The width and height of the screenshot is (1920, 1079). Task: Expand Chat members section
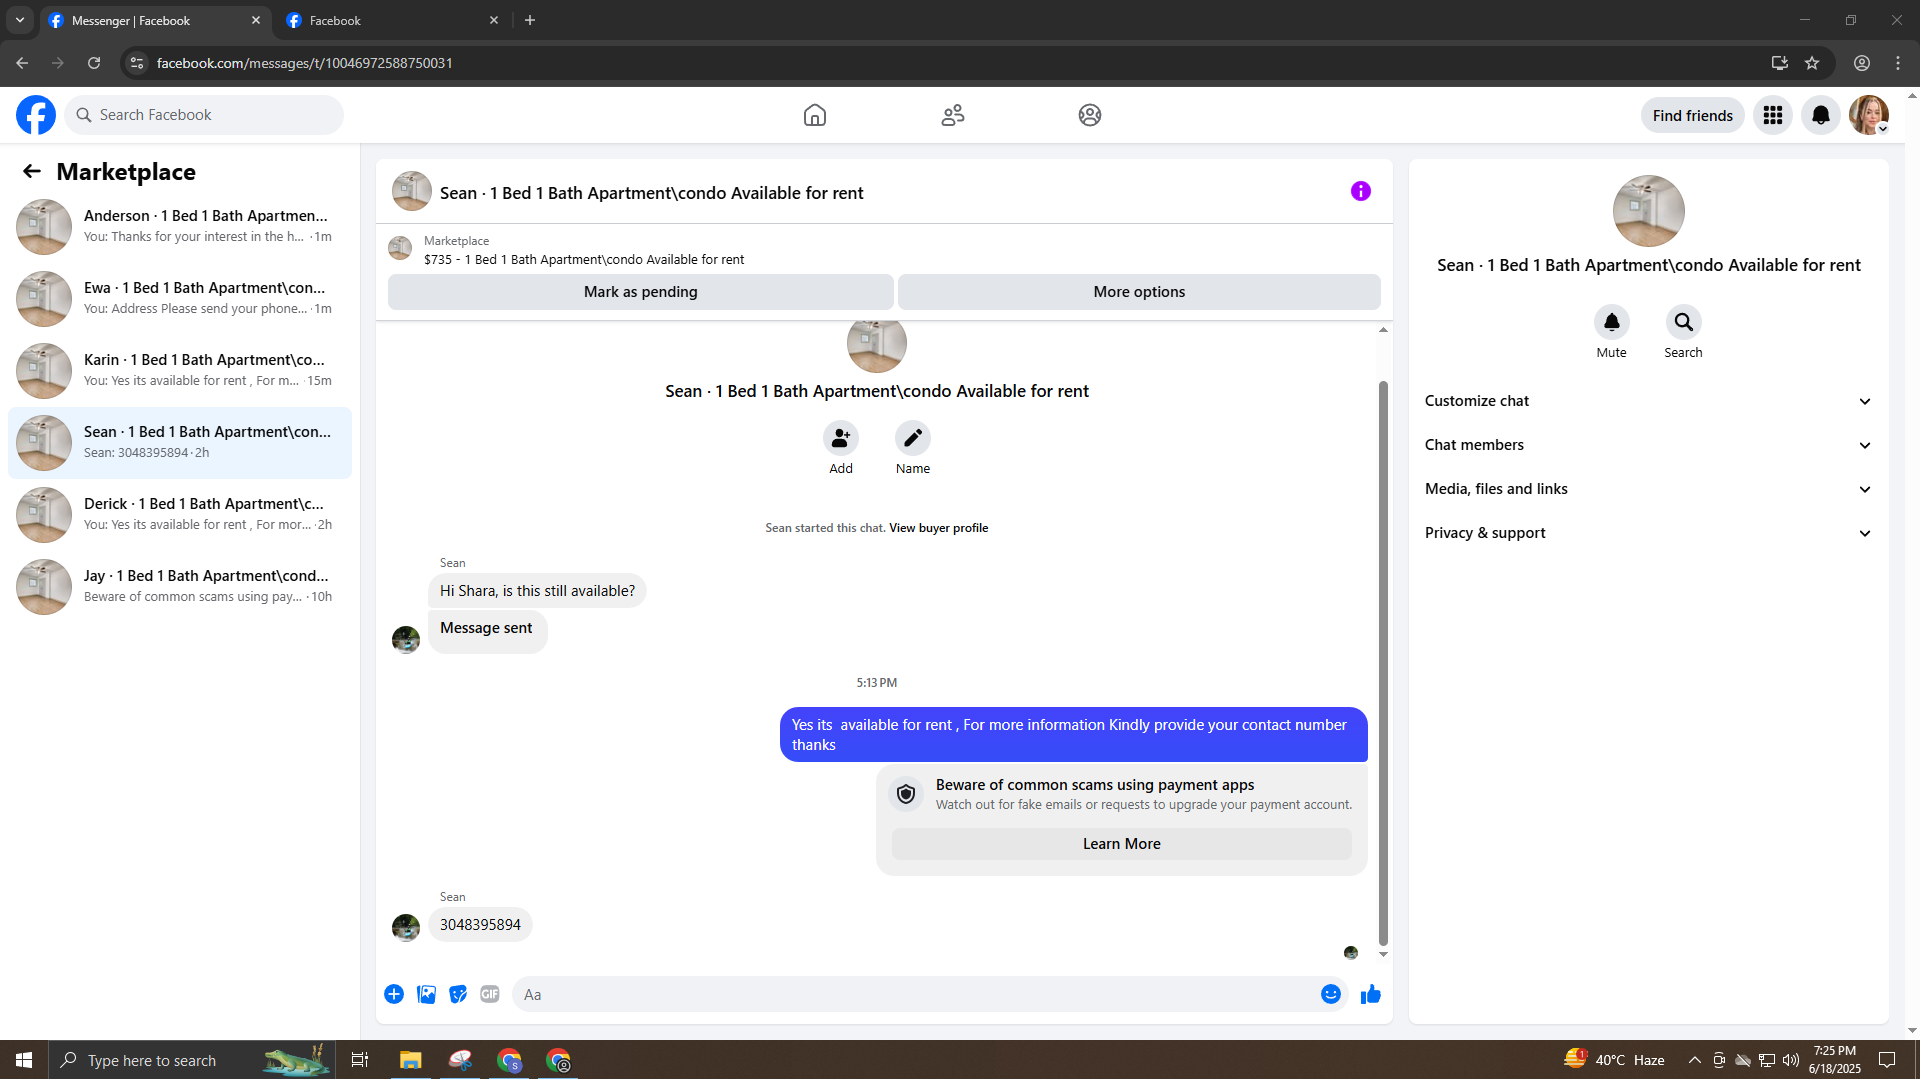coord(1648,445)
